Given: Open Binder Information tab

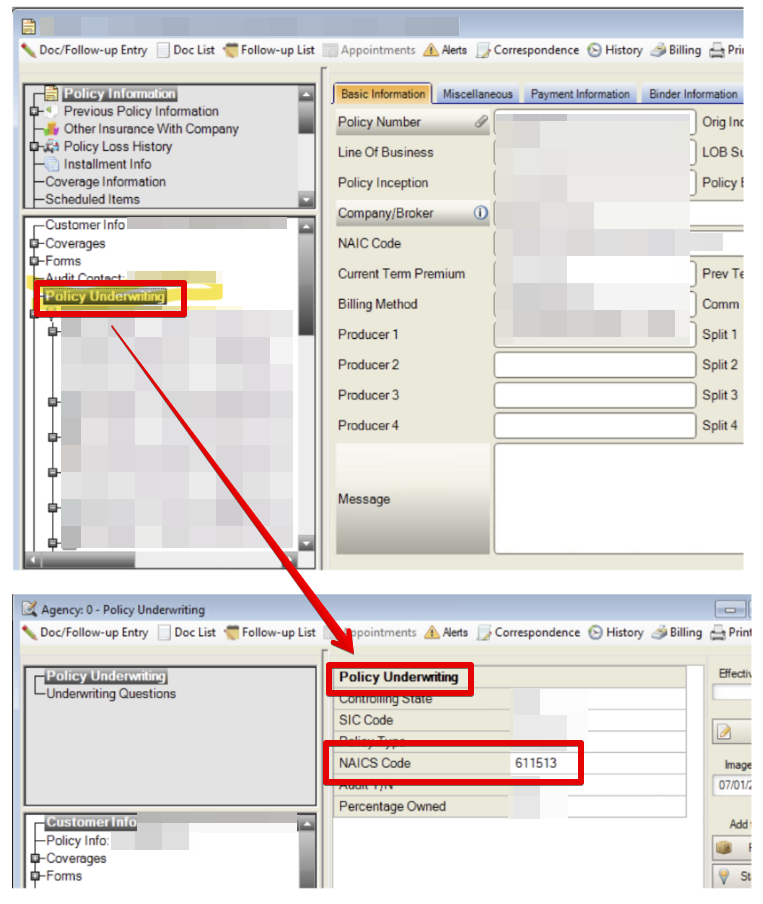Looking at the screenshot, I should [x=693, y=94].
